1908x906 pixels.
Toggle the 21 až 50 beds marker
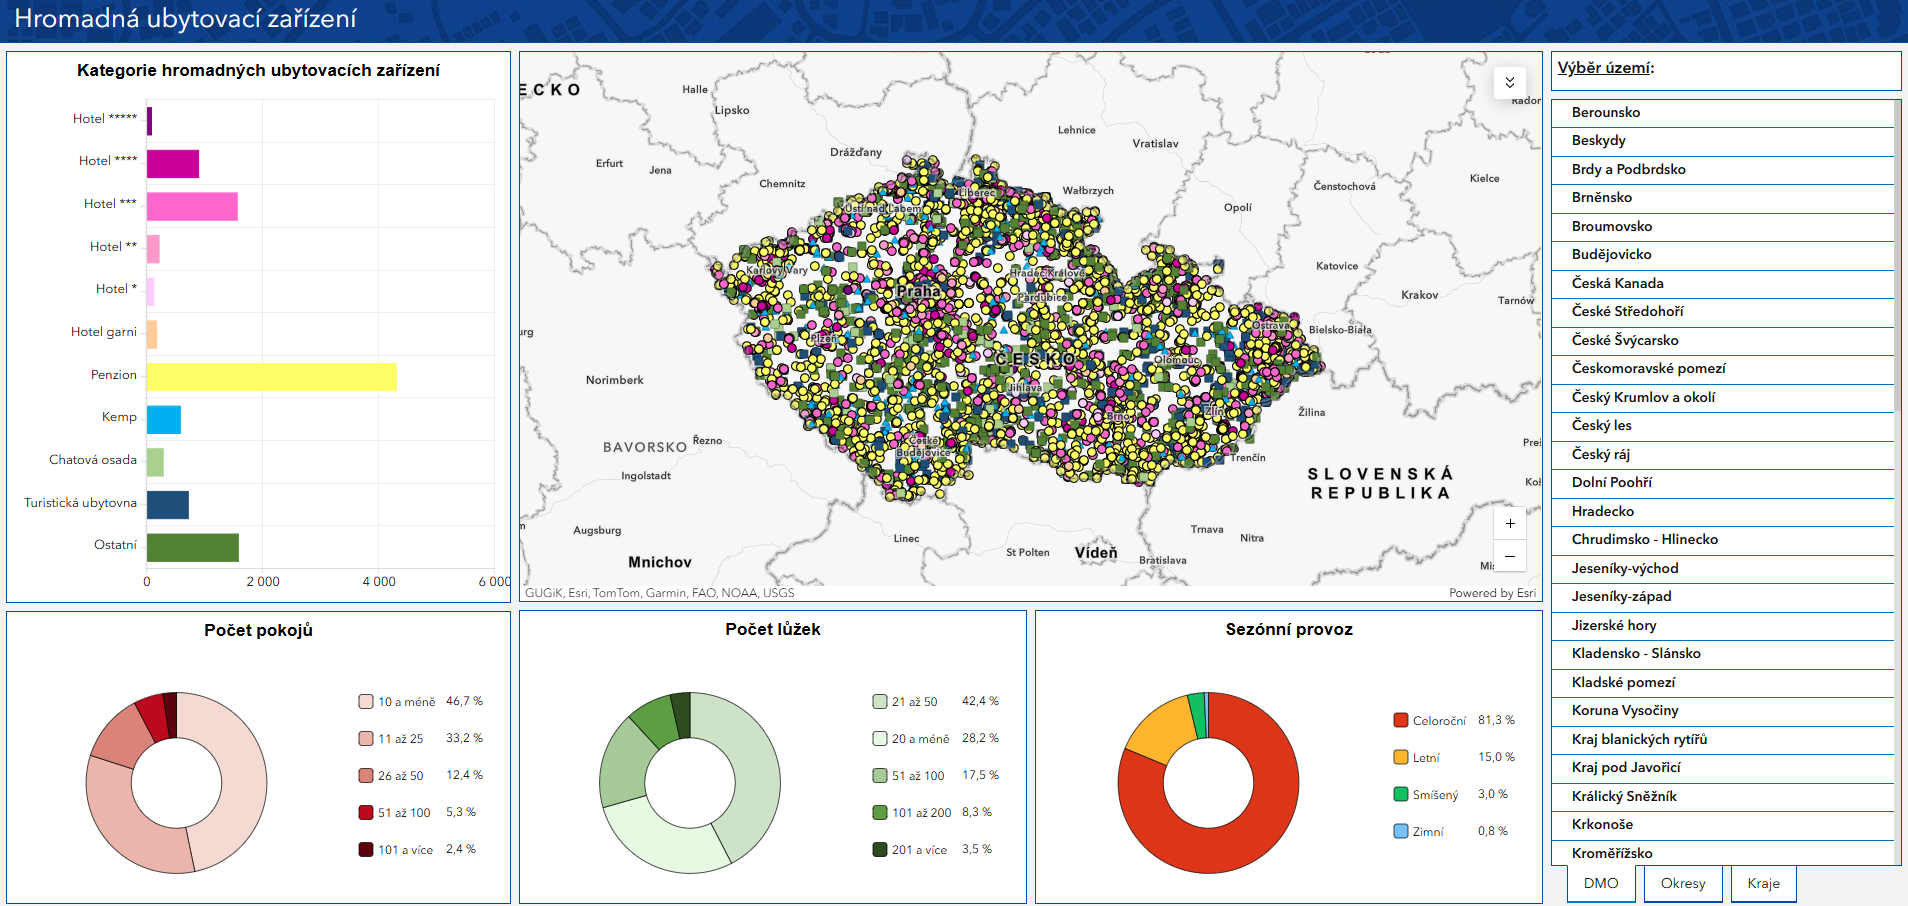coord(880,701)
